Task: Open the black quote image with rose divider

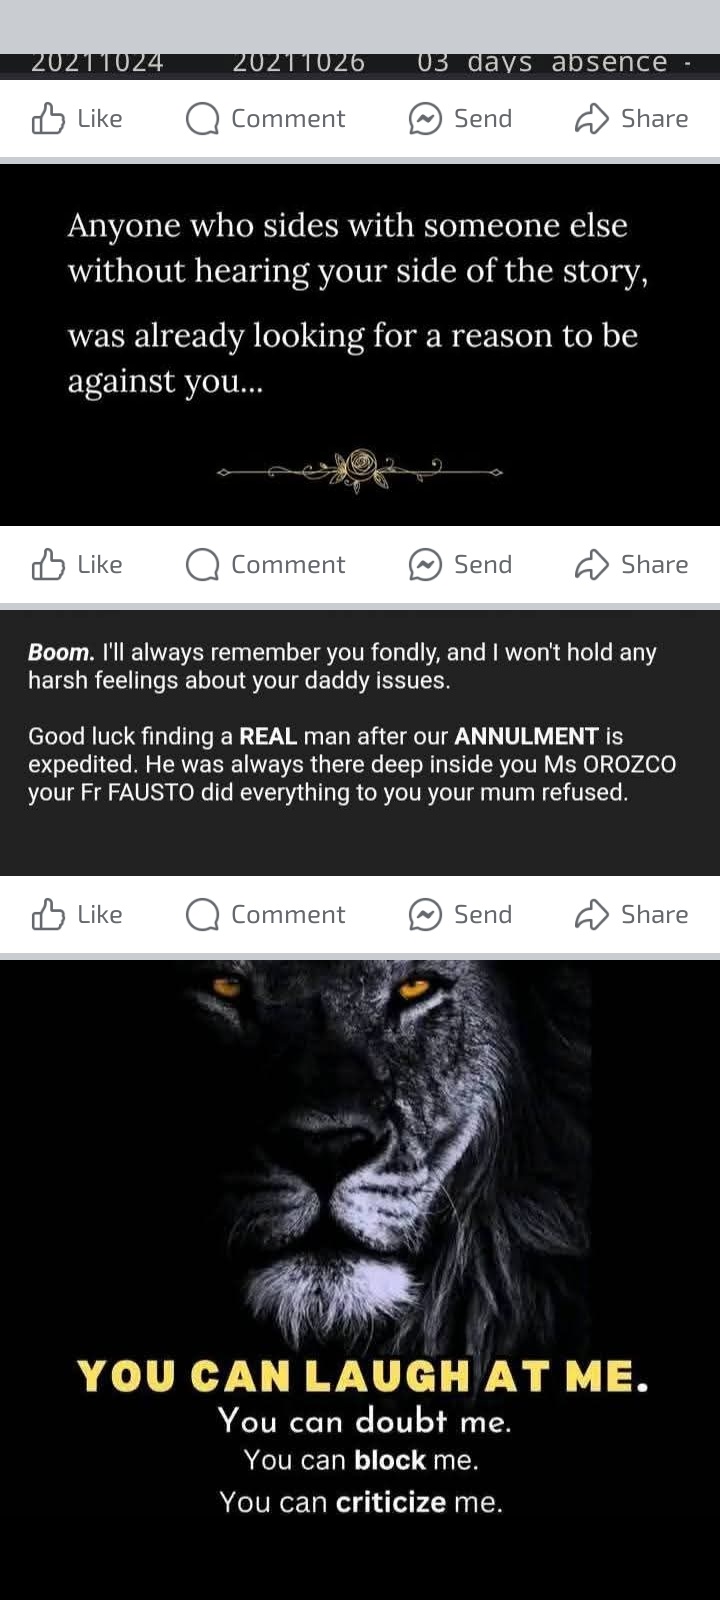Action: (x=360, y=345)
